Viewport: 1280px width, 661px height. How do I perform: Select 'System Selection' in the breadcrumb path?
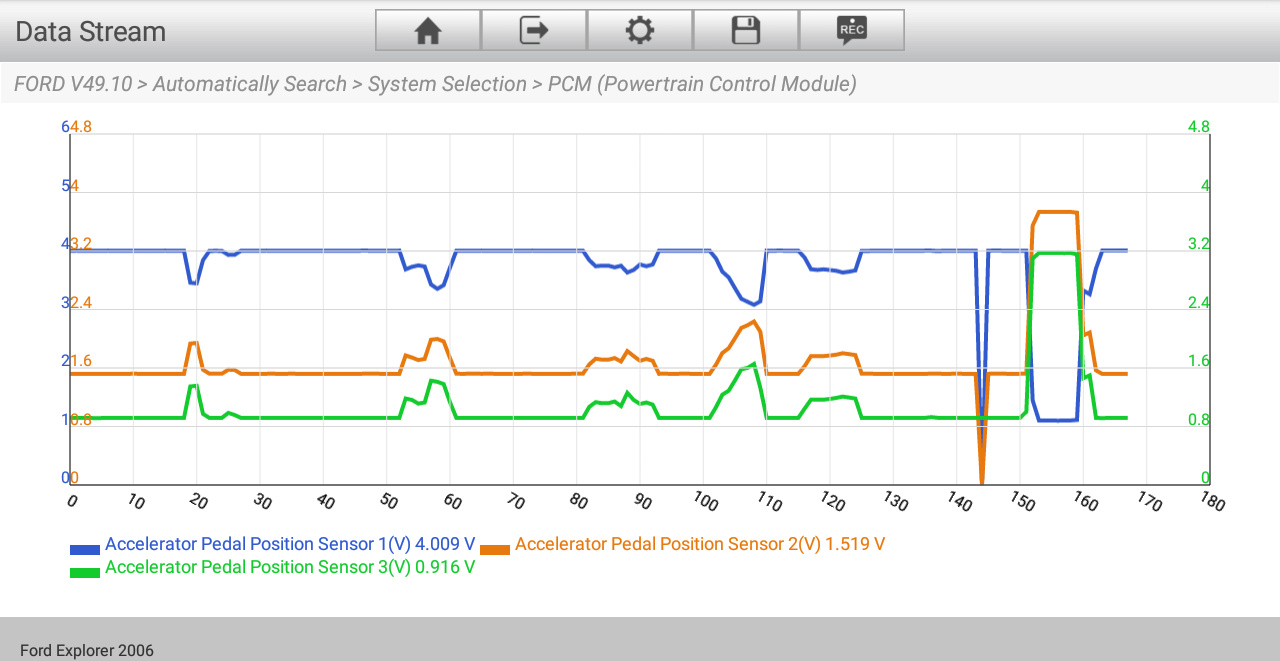pos(447,84)
